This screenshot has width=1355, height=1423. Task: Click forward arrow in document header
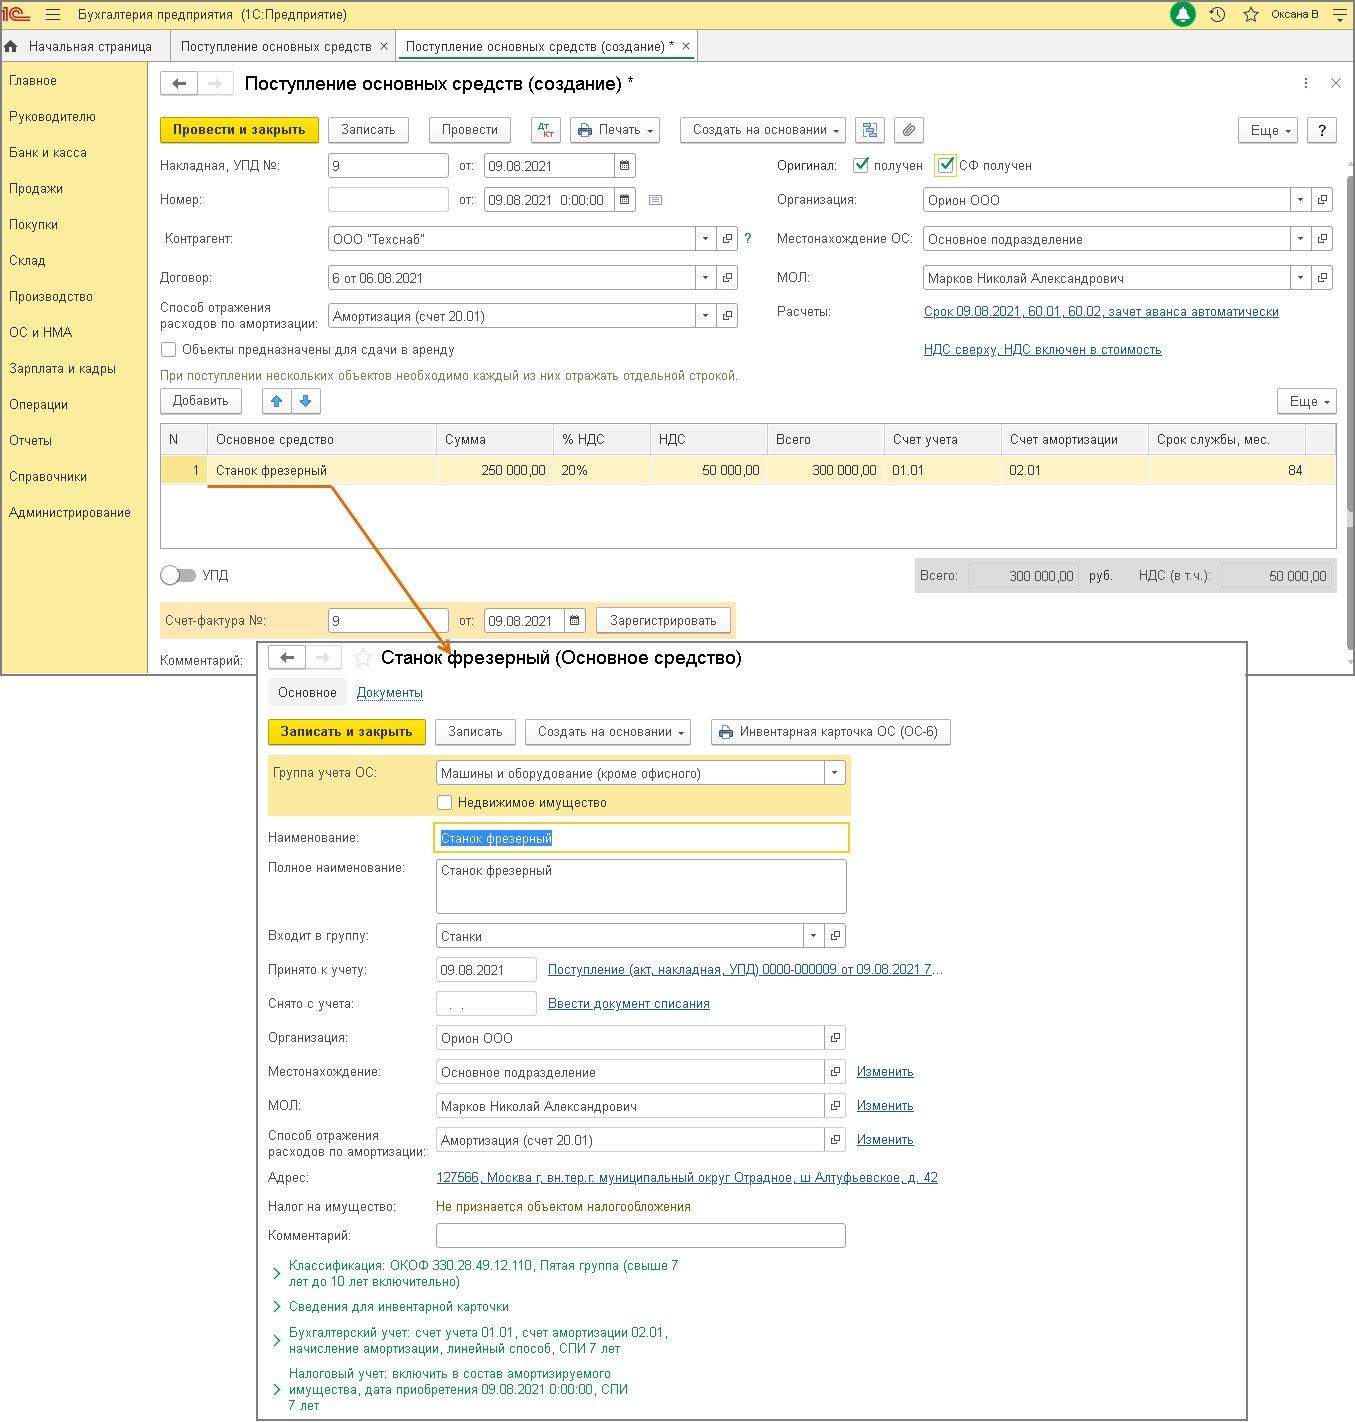215,84
